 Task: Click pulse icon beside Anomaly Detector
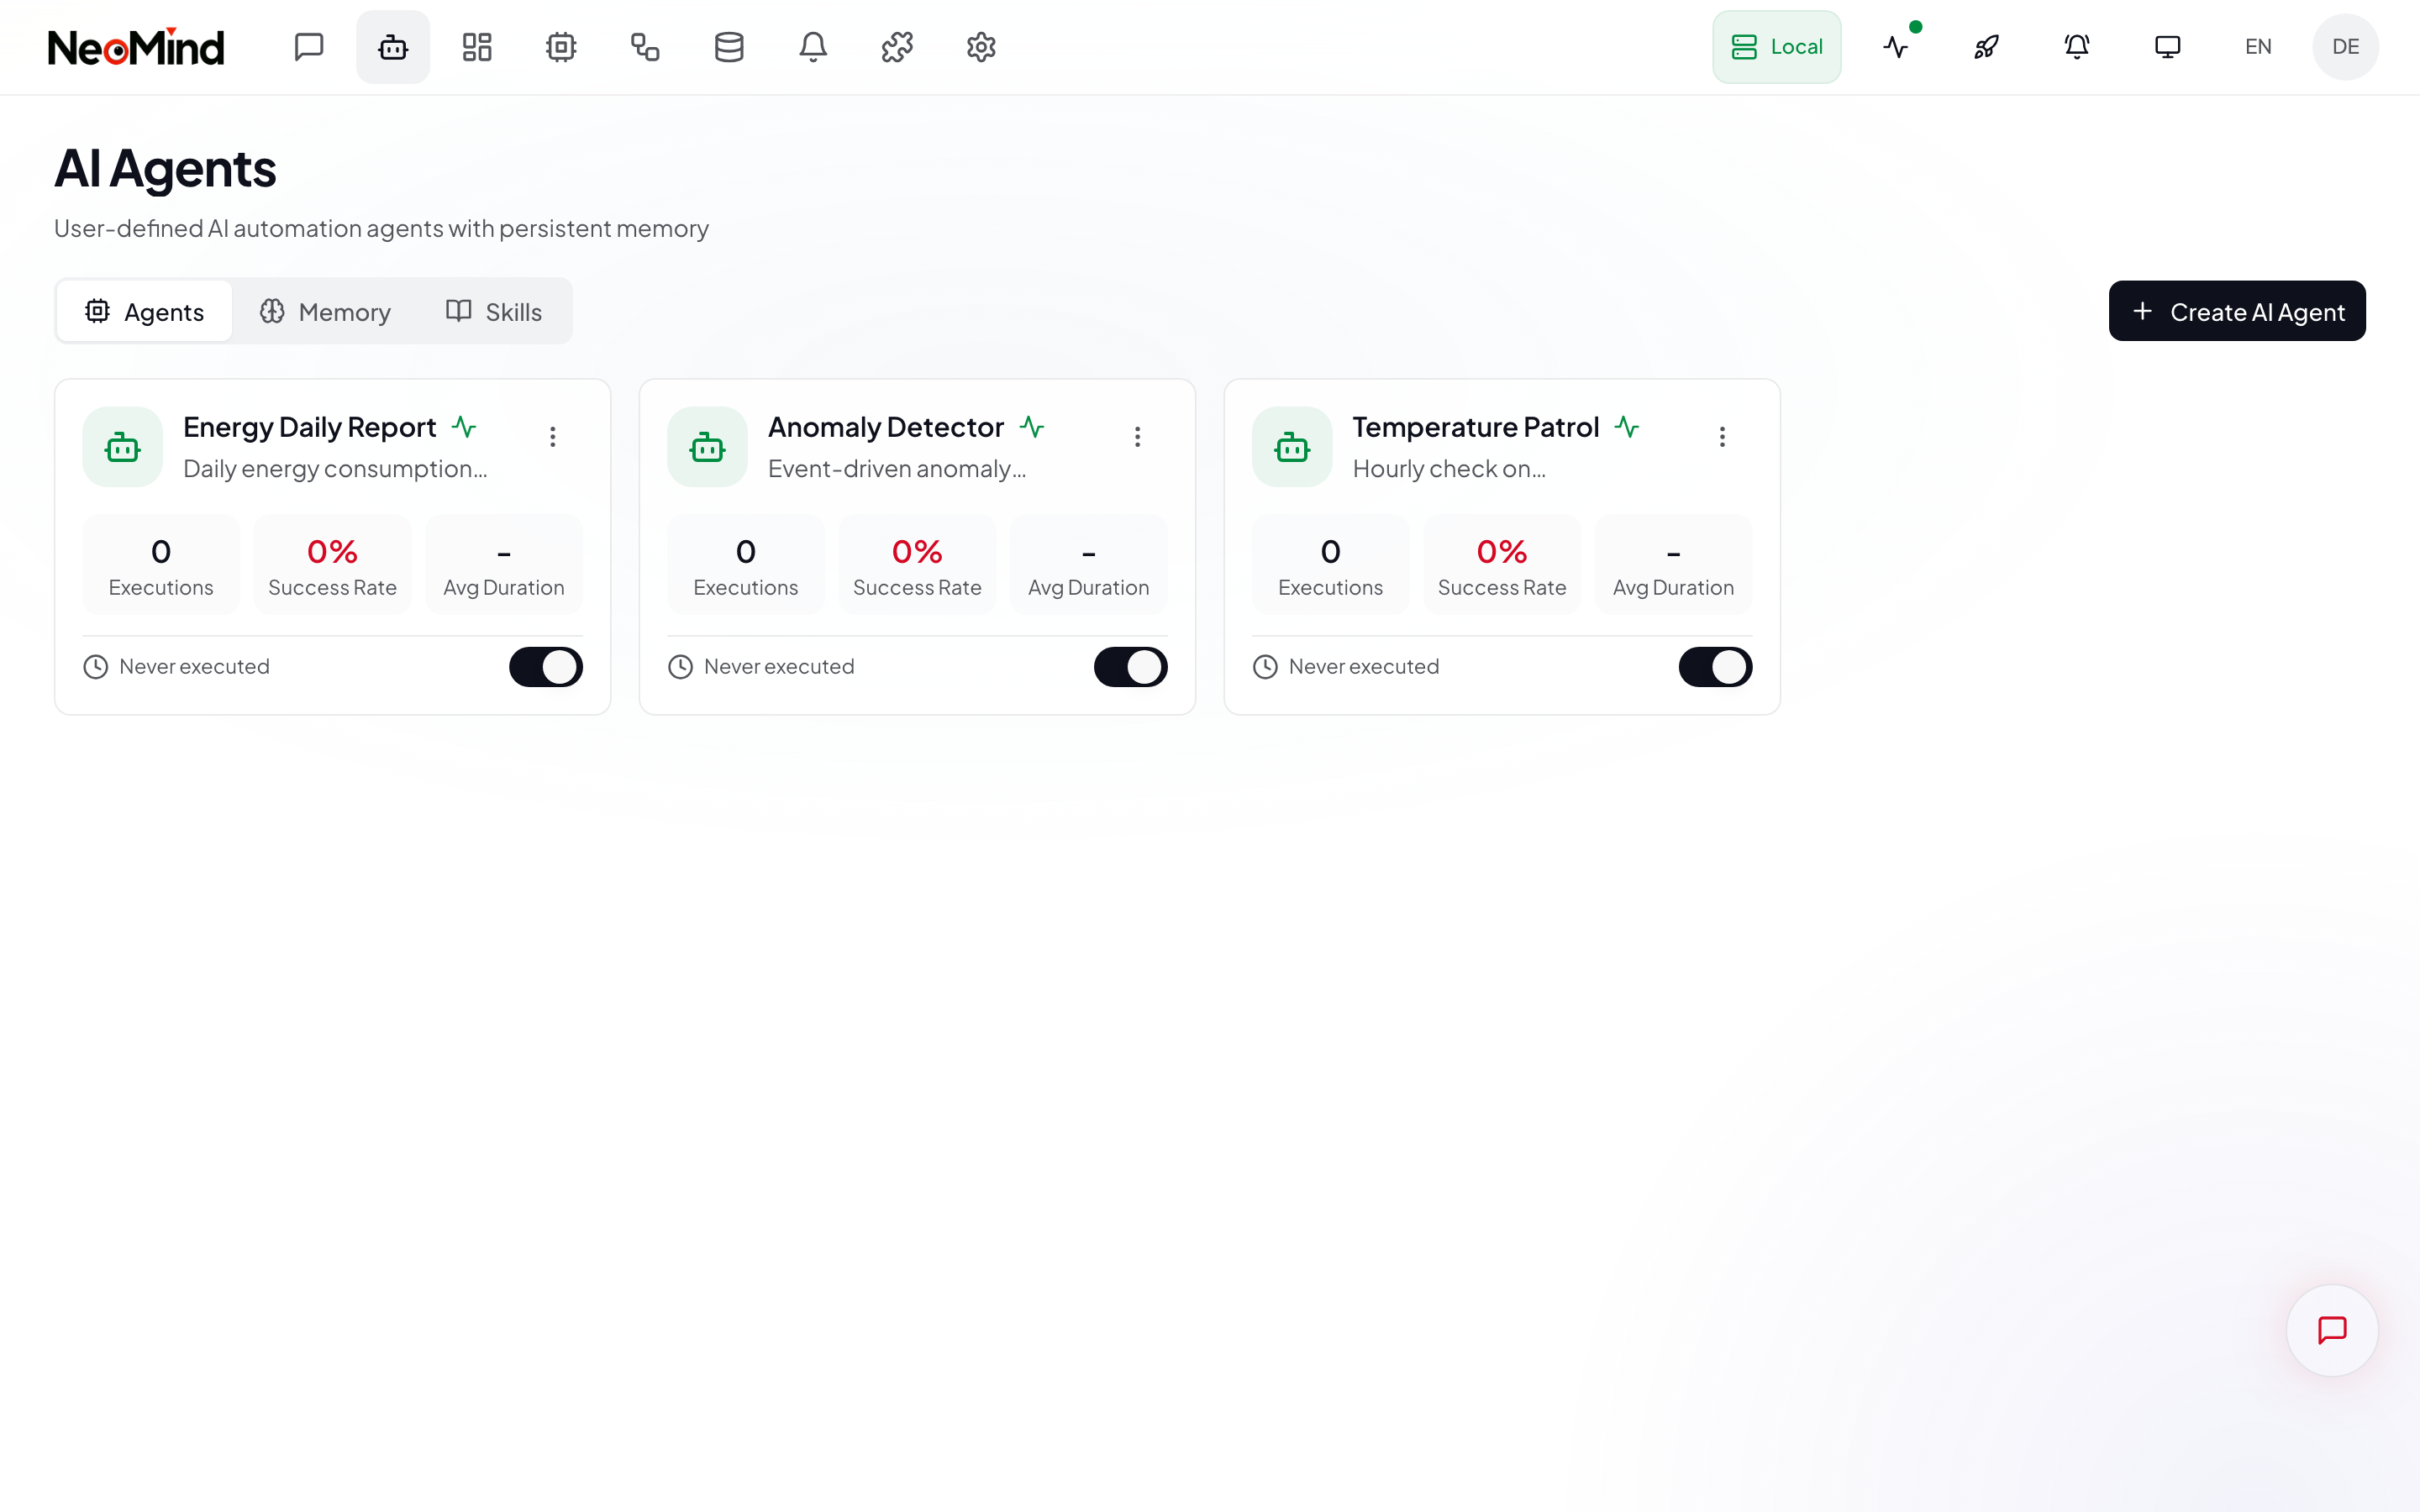click(x=1032, y=427)
